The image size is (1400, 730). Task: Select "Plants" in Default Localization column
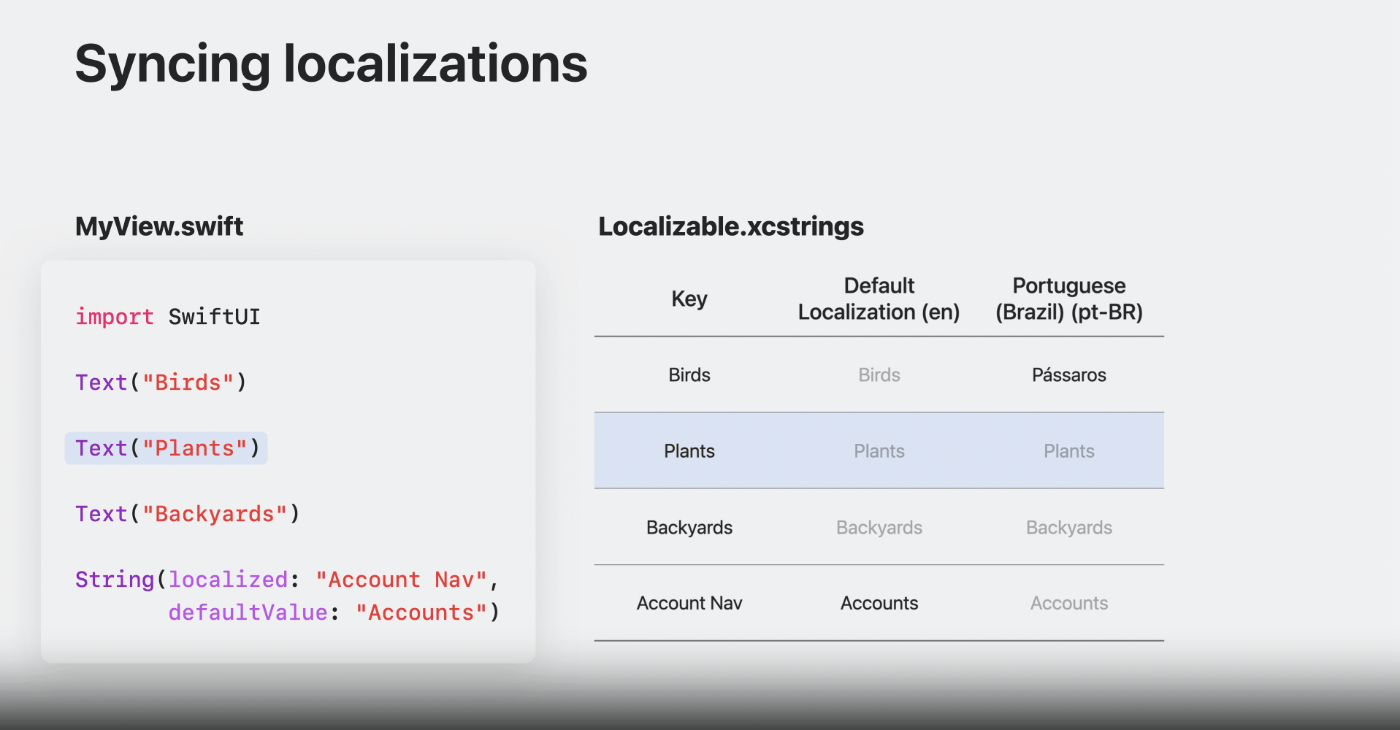click(x=879, y=451)
